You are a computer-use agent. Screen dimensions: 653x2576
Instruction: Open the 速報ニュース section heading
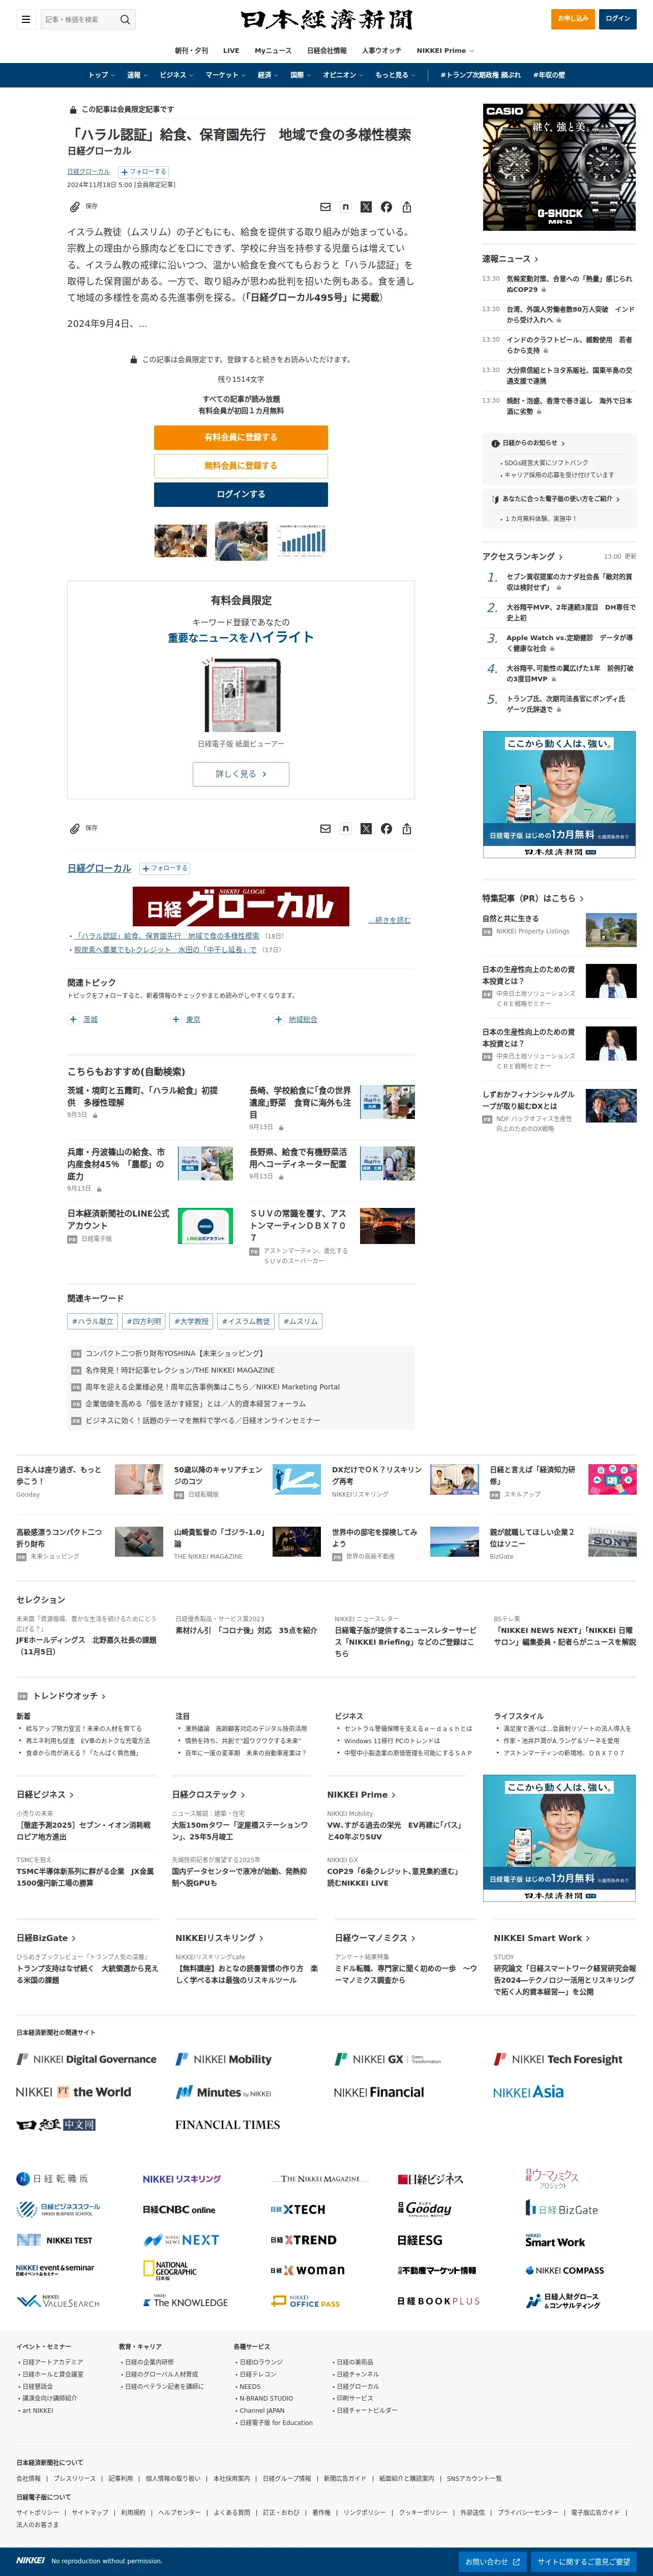(510, 259)
